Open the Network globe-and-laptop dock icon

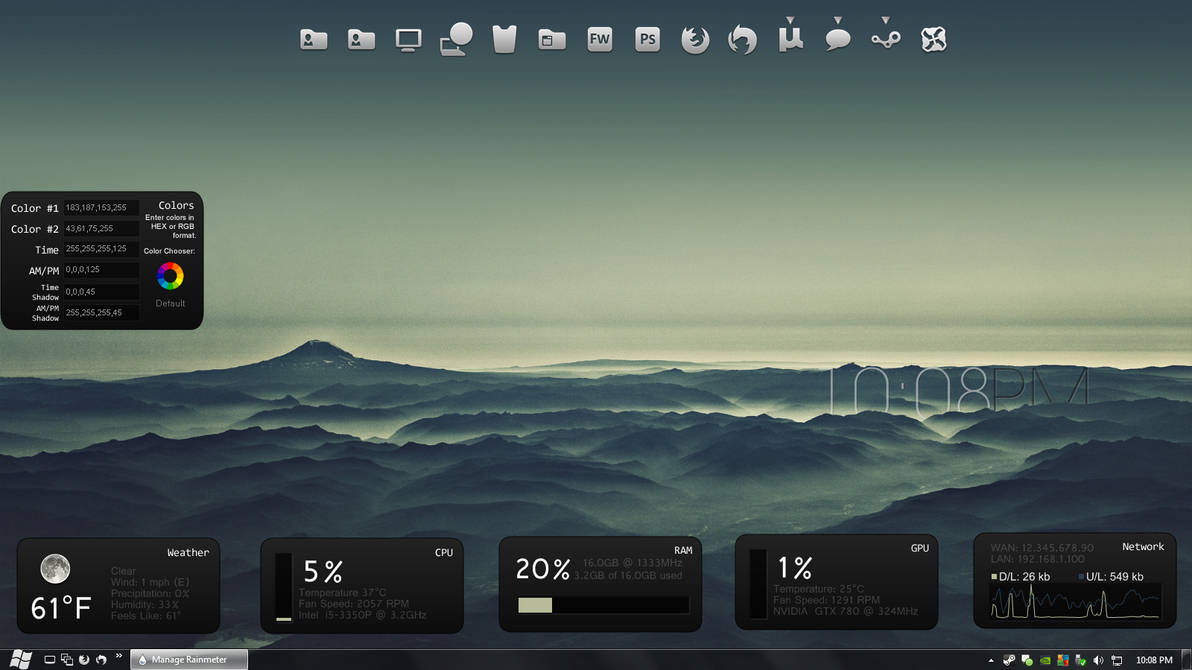coord(456,39)
